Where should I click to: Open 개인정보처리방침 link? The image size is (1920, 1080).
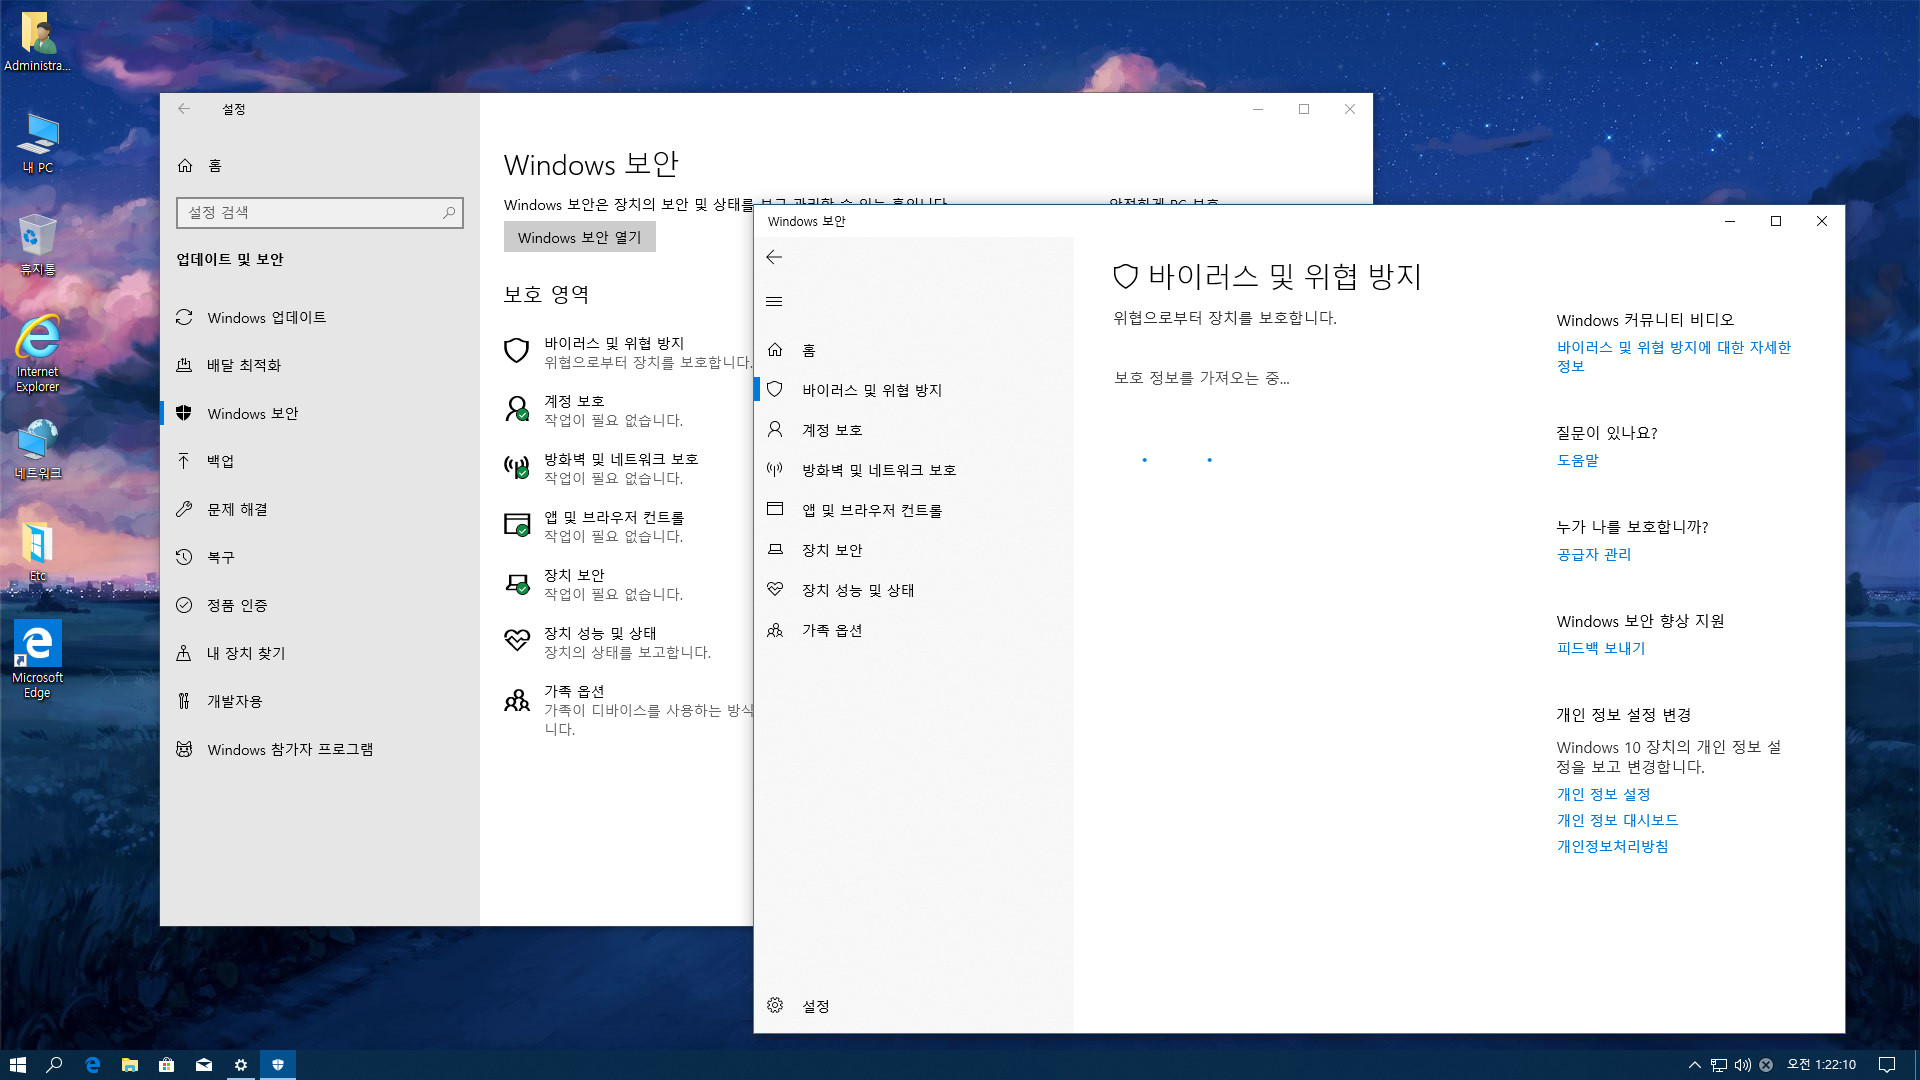coord(1612,846)
